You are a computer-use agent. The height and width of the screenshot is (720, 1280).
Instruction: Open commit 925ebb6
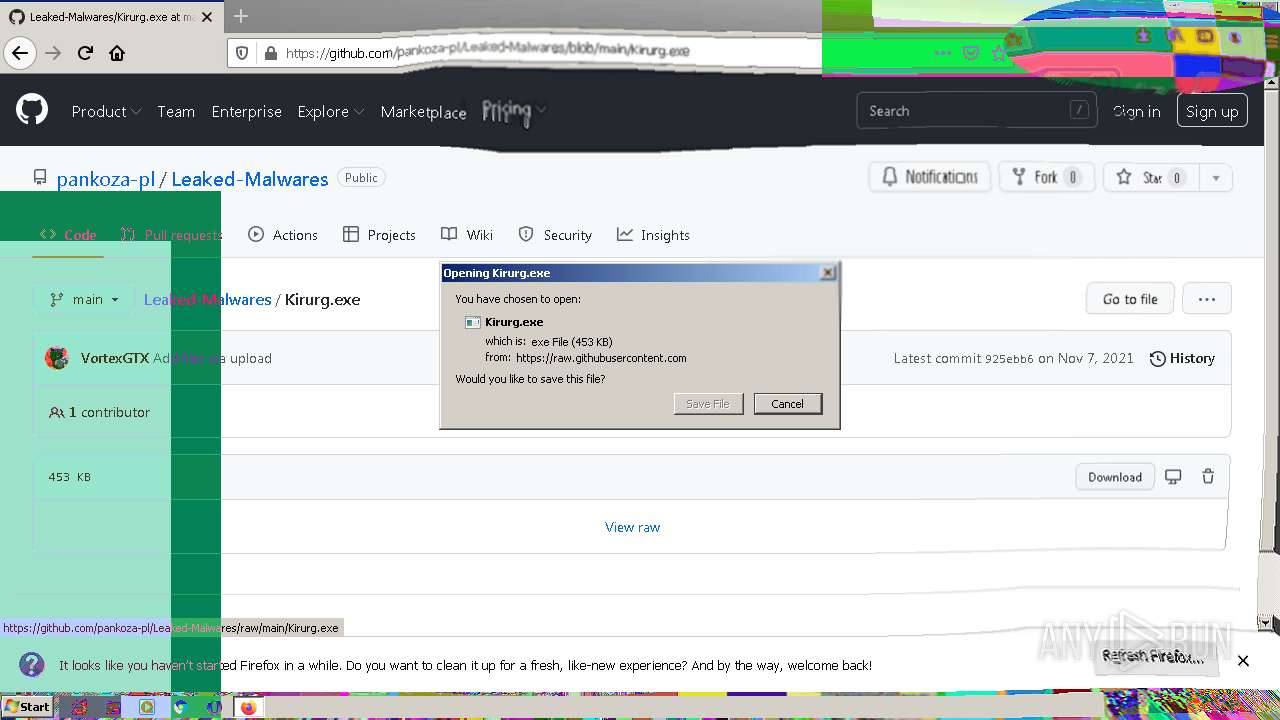pyautogui.click(x=1009, y=358)
